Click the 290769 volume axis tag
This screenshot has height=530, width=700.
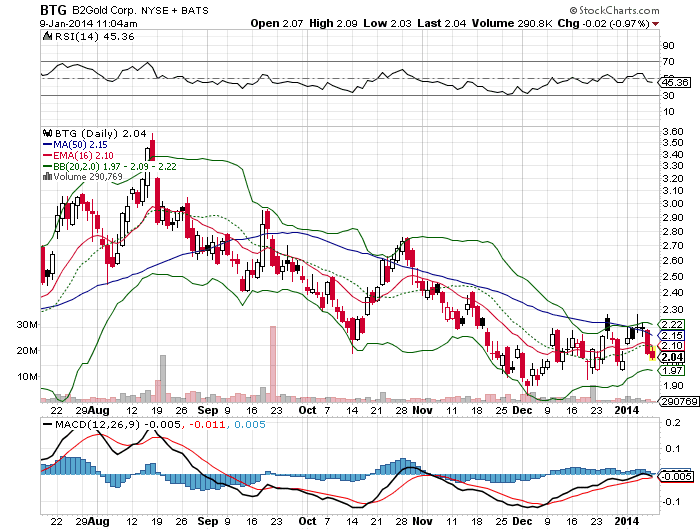click(x=679, y=401)
